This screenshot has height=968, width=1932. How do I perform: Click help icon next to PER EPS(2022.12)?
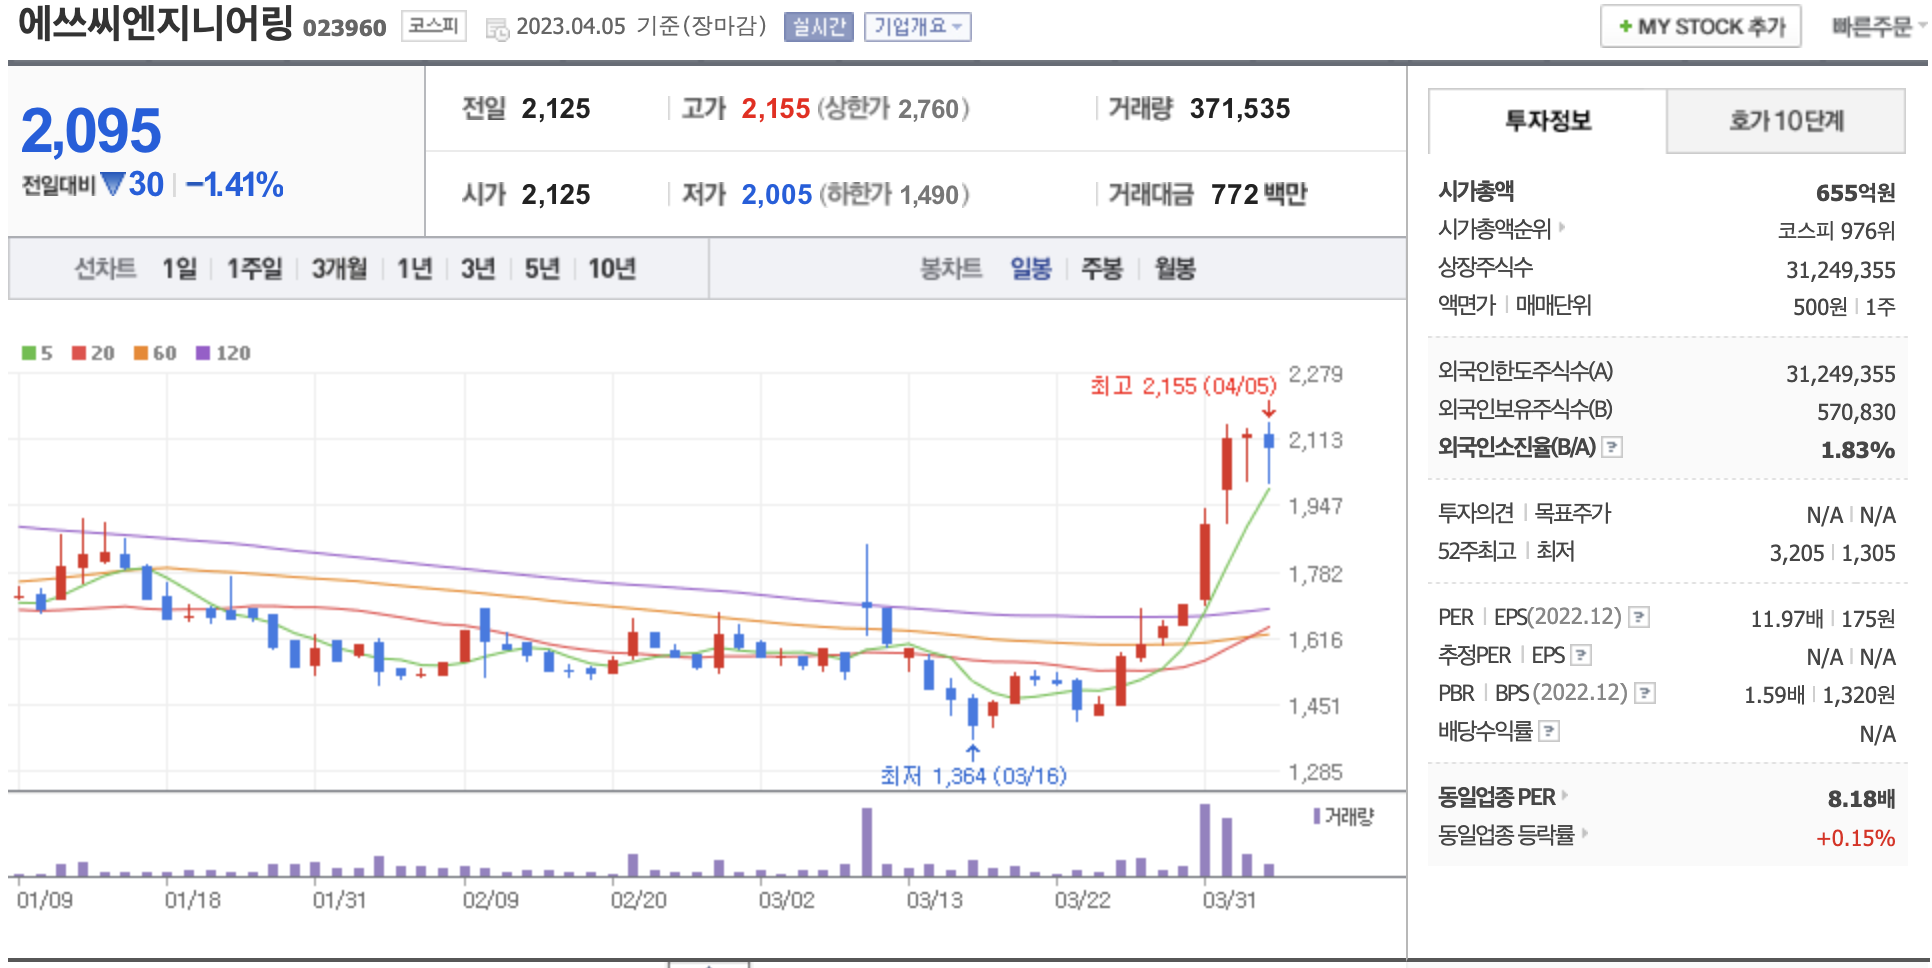[x=1638, y=617]
